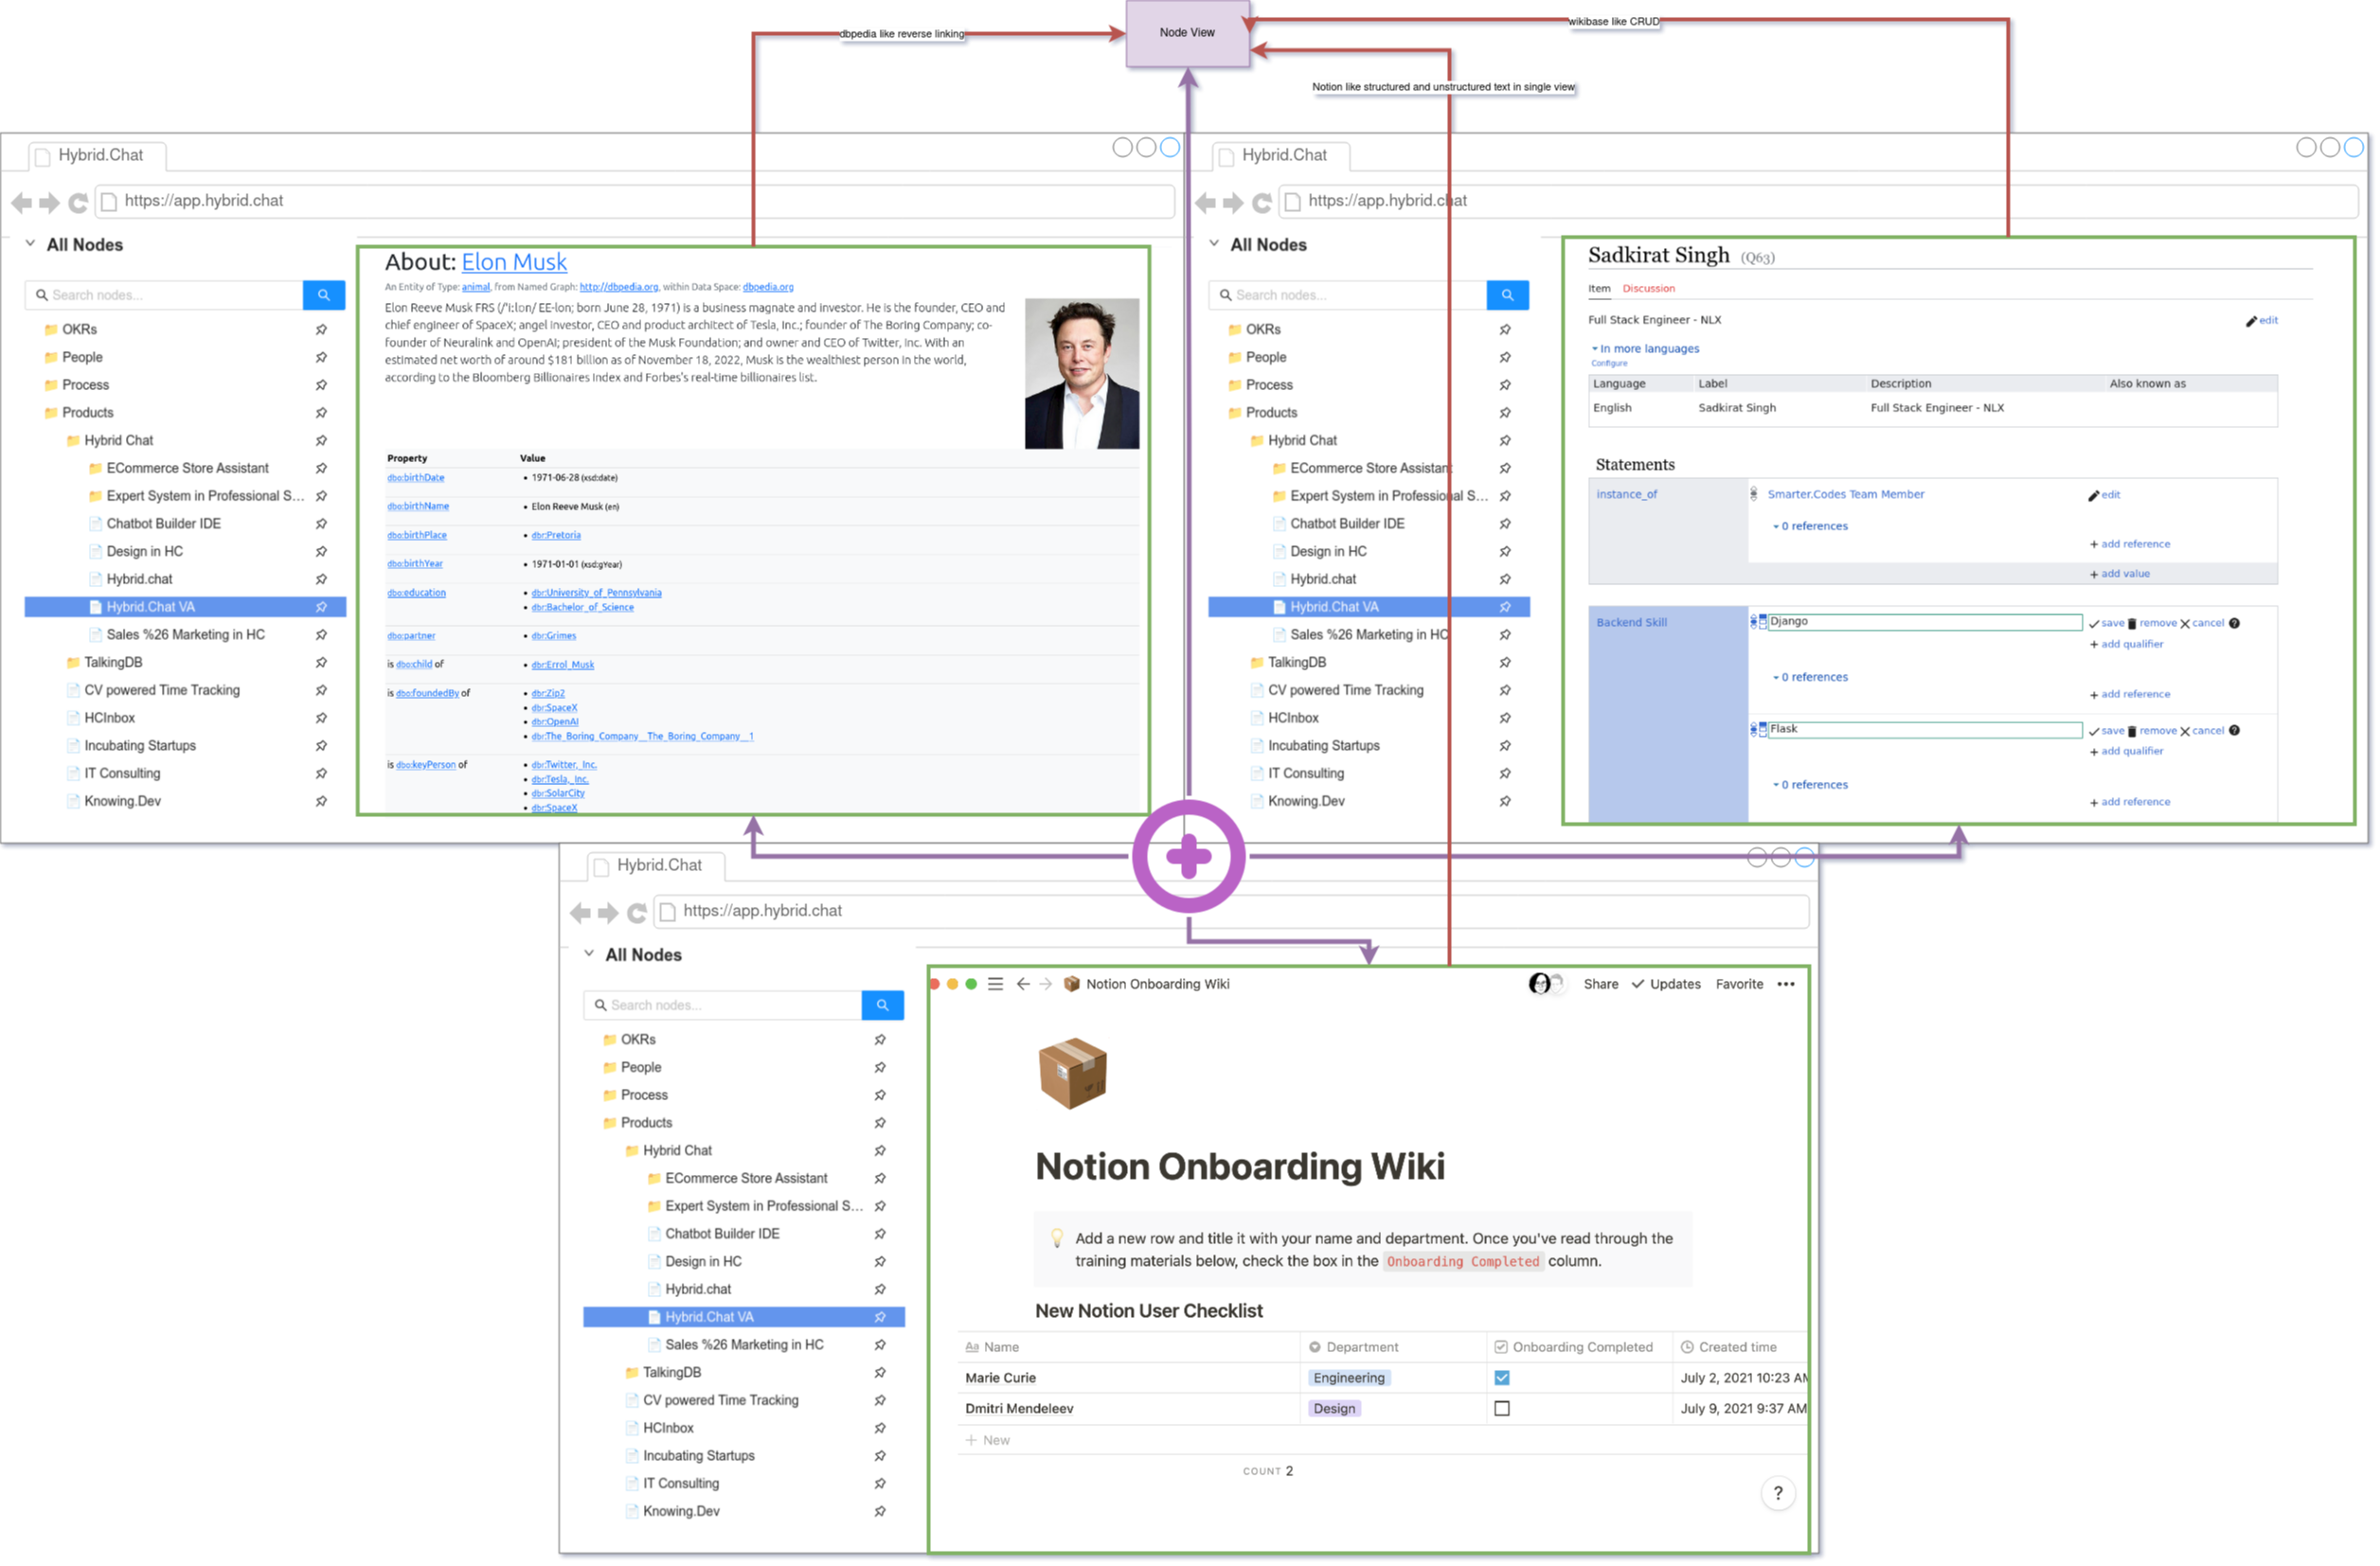The width and height of the screenshot is (2380, 1566).
Task: Click Notion user avatar icon
Action: click(x=1541, y=985)
